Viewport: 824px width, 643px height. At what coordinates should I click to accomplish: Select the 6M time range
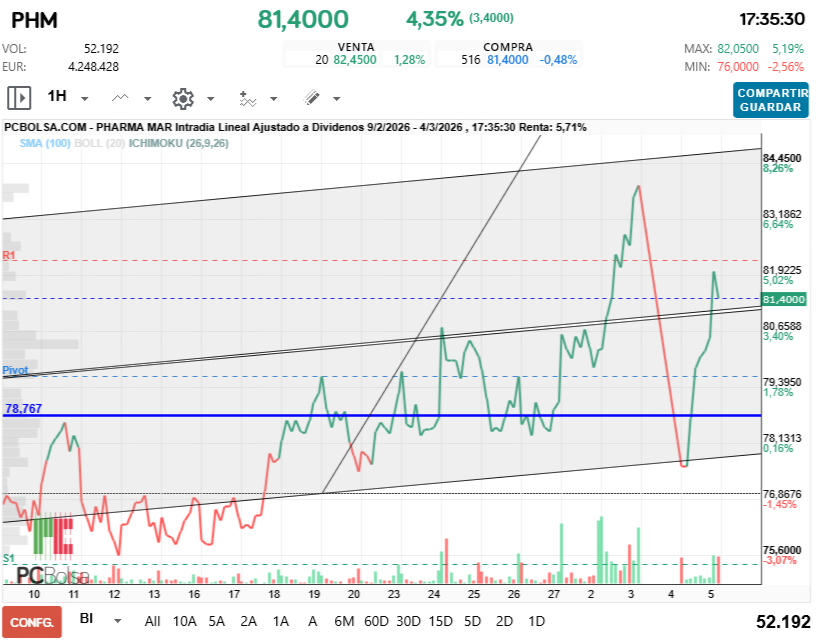[x=344, y=621]
